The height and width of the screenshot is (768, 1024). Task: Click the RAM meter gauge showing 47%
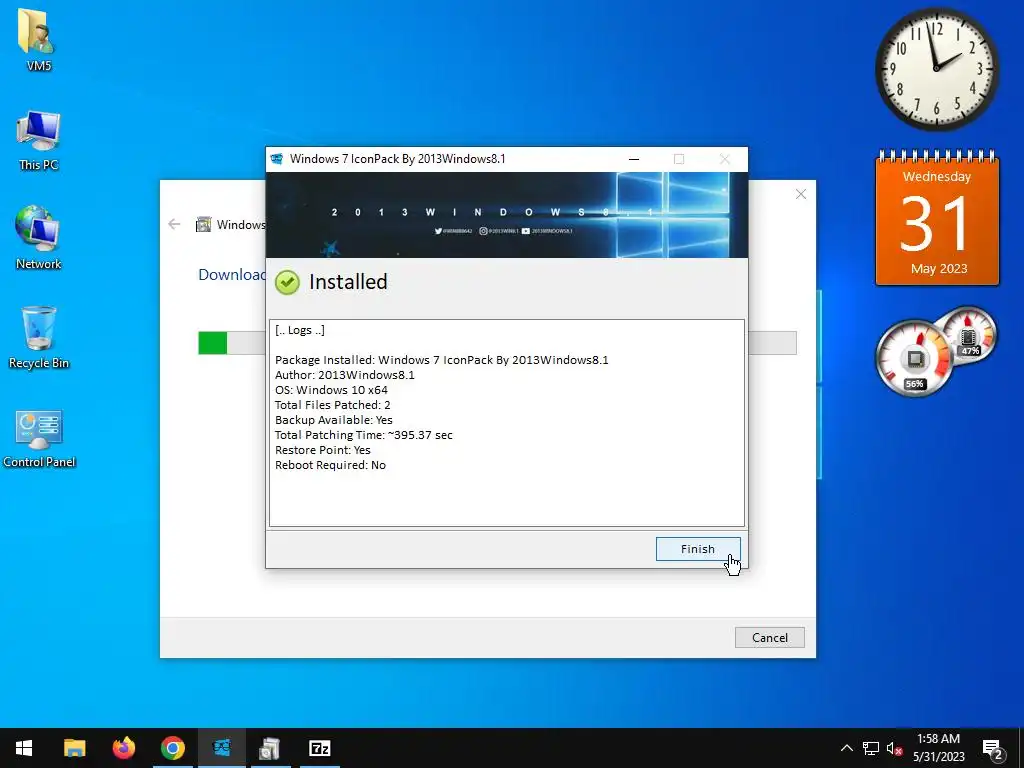[x=968, y=337]
